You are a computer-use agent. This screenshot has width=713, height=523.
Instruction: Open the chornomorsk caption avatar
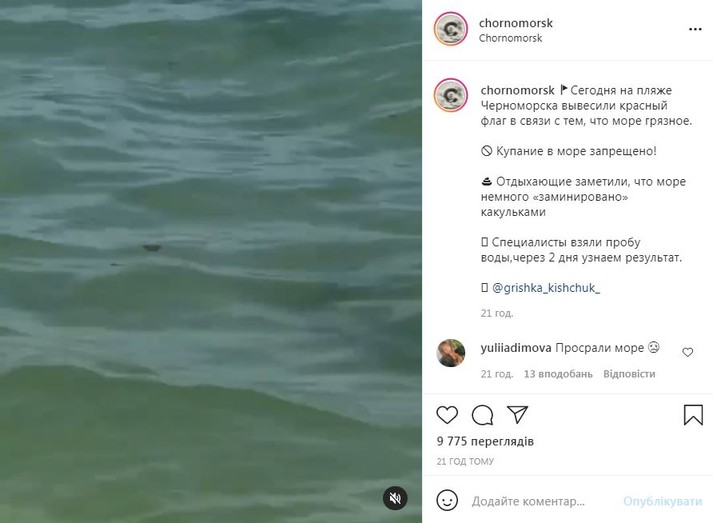(451, 96)
